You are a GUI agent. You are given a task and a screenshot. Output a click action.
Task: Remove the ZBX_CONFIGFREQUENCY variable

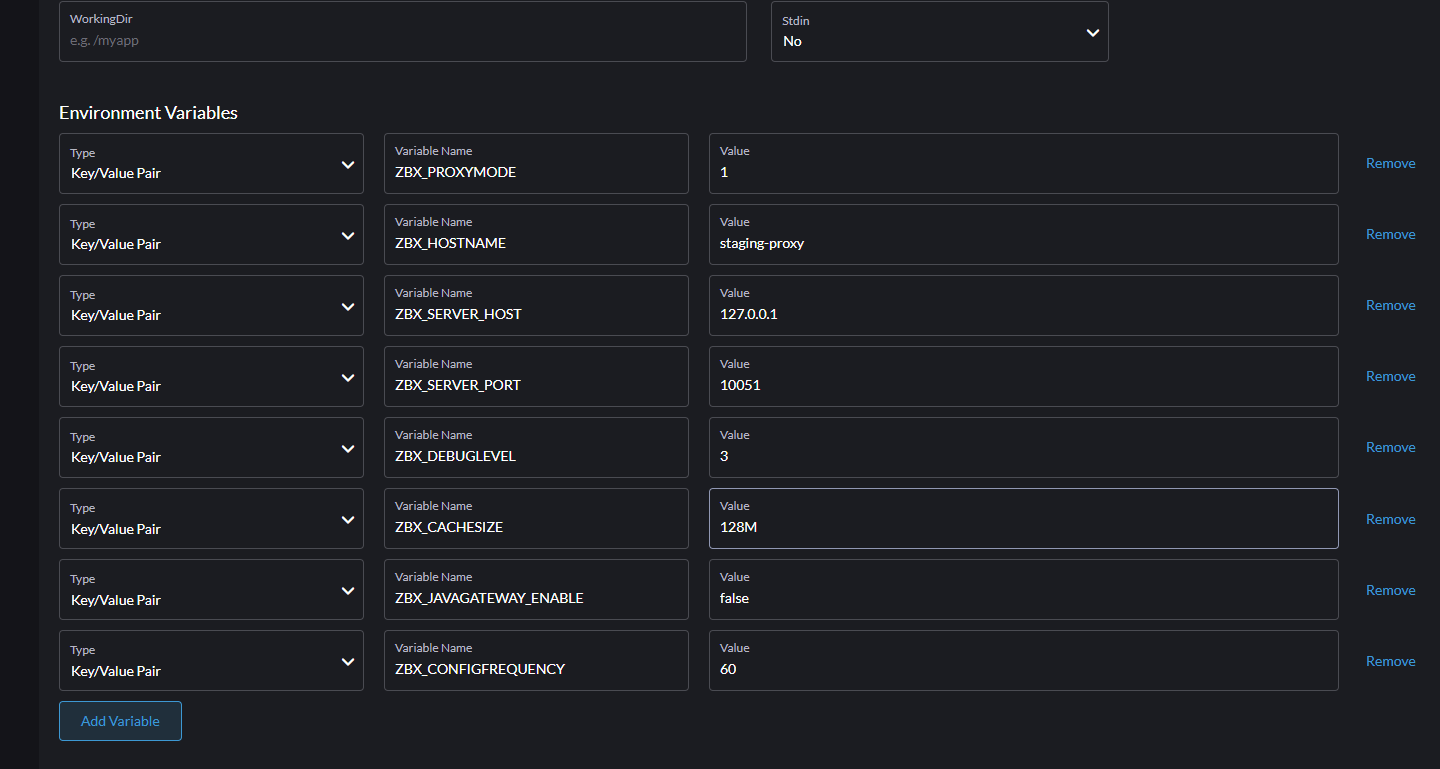click(x=1390, y=661)
